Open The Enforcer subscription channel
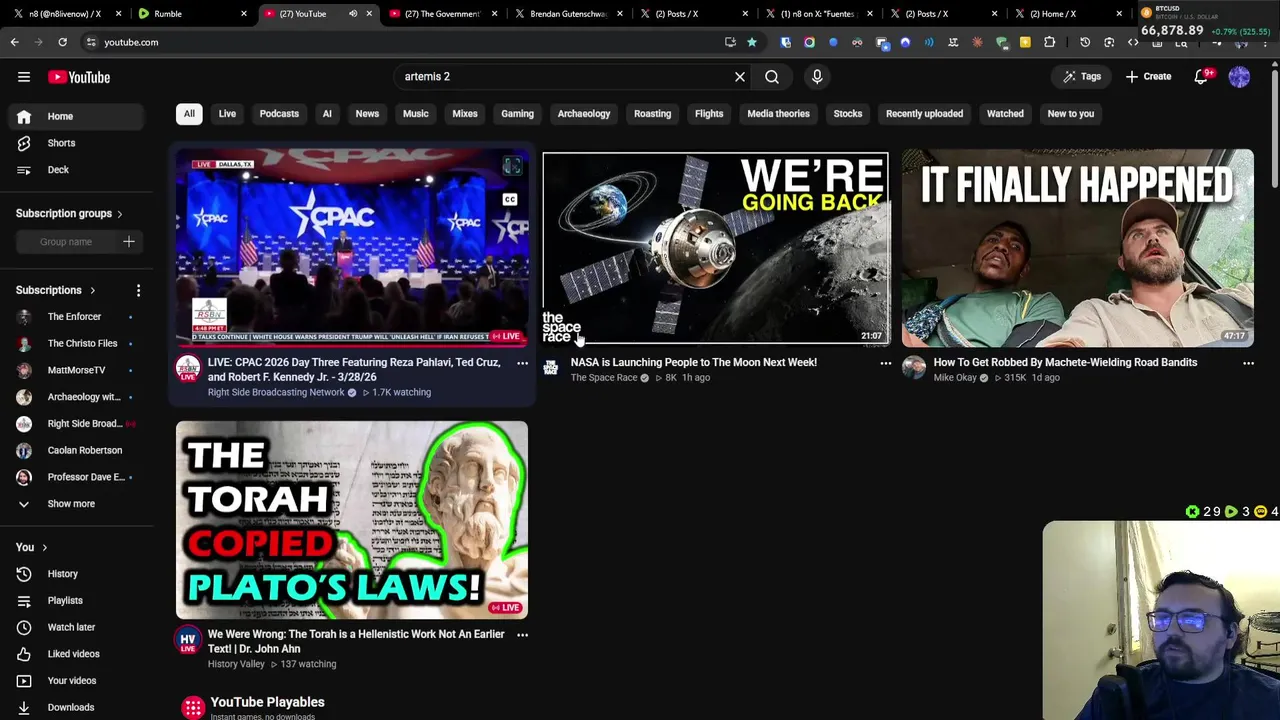The width and height of the screenshot is (1280, 720). (75, 317)
